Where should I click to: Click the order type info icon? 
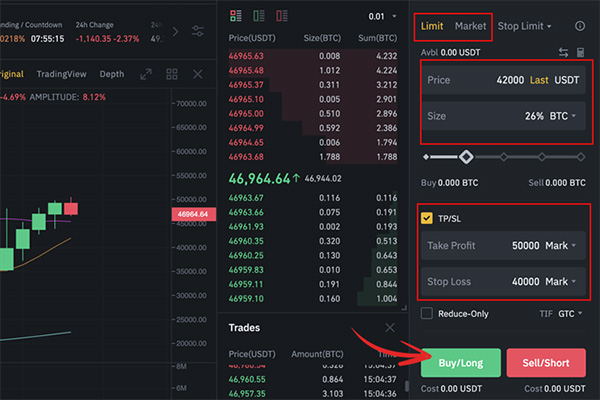coord(580,25)
